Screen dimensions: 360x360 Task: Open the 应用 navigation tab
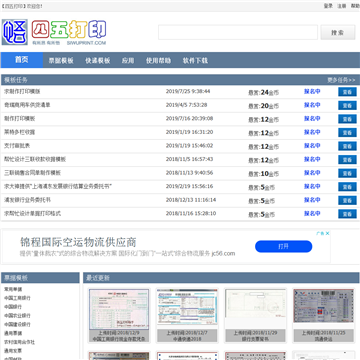coord(128,61)
